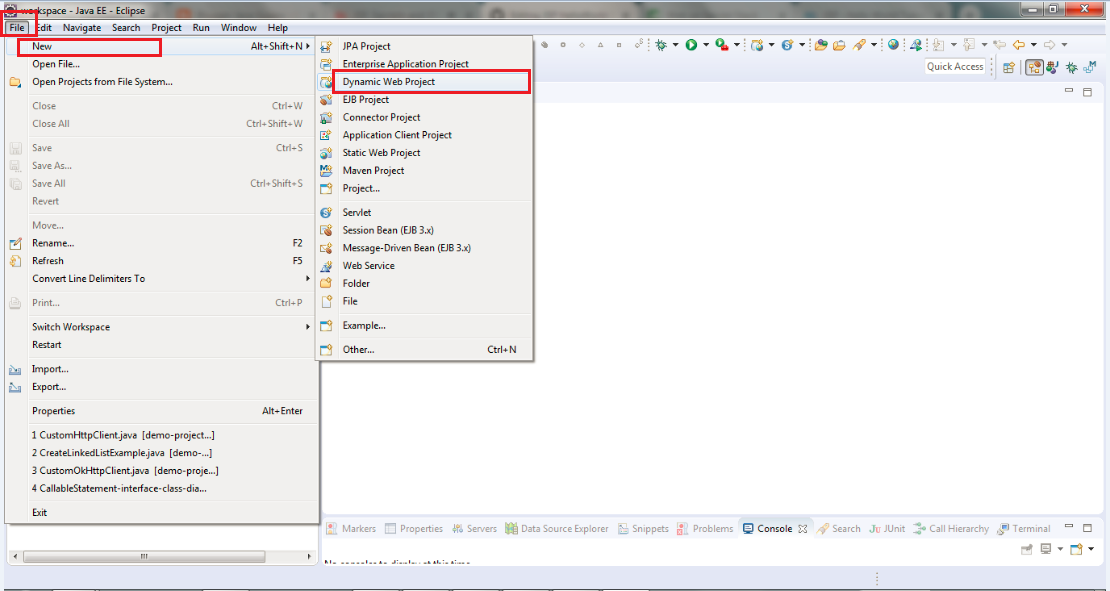
Task: Open the File menu
Action: pyautogui.click(x=18, y=28)
